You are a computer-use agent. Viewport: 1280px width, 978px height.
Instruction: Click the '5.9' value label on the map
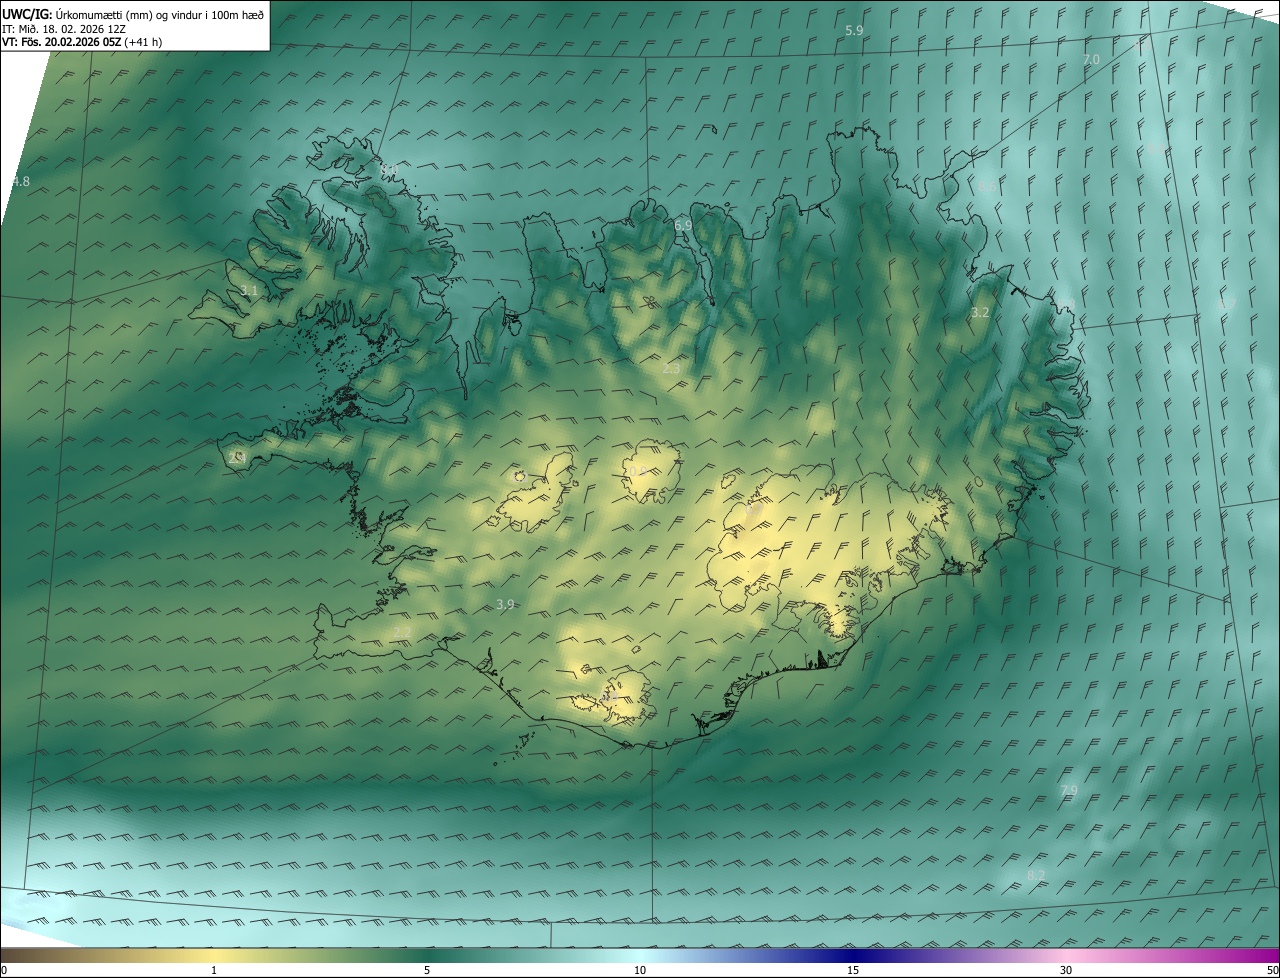(x=854, y=31)
